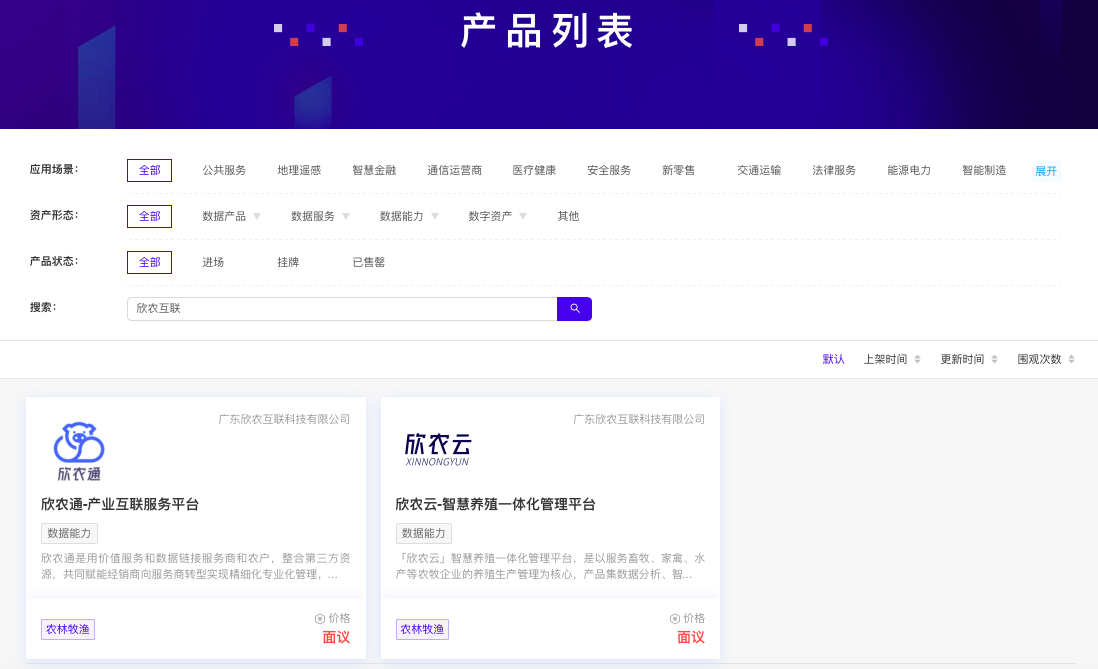Viewport: 1098px width, 669px height.
Task: Select the 其他 asset type
Action: pos(568,216)
